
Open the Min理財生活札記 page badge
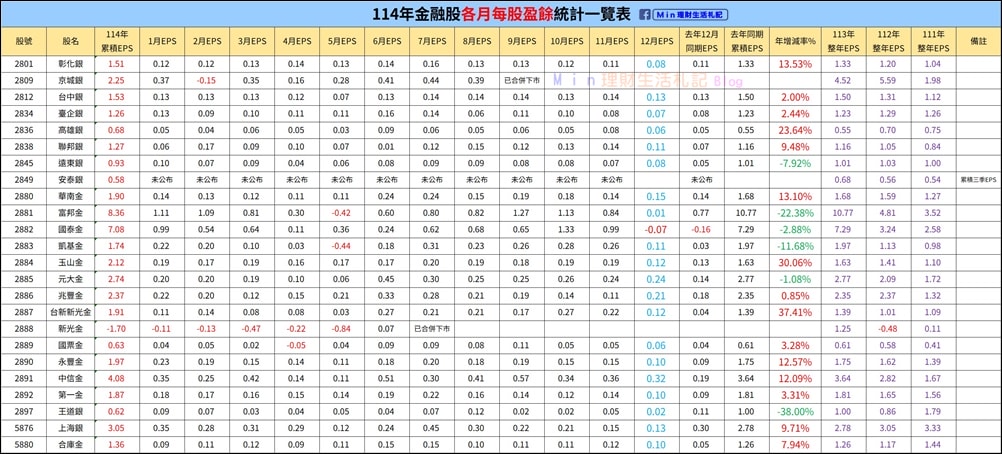pyautogui.click(x=690, y=14)
